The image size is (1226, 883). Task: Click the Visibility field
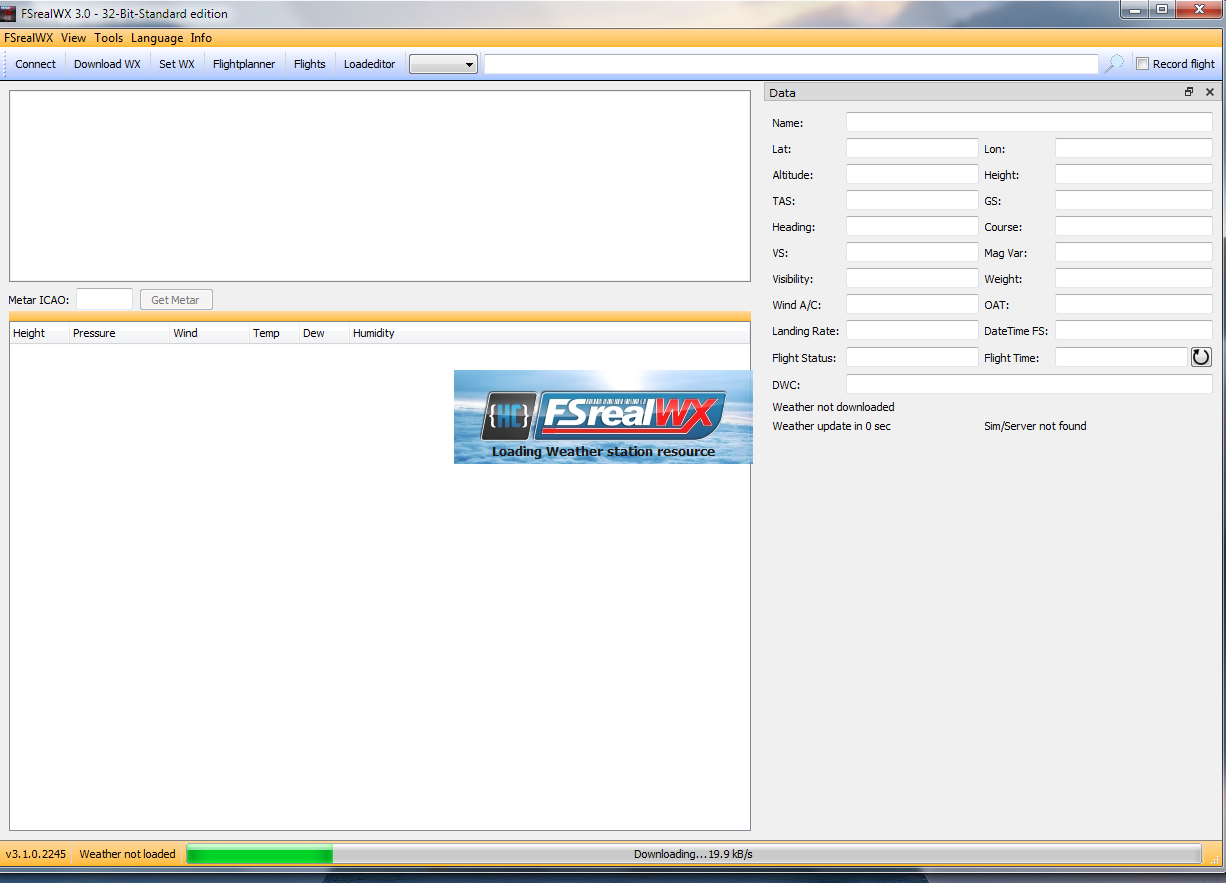point(912,278)
